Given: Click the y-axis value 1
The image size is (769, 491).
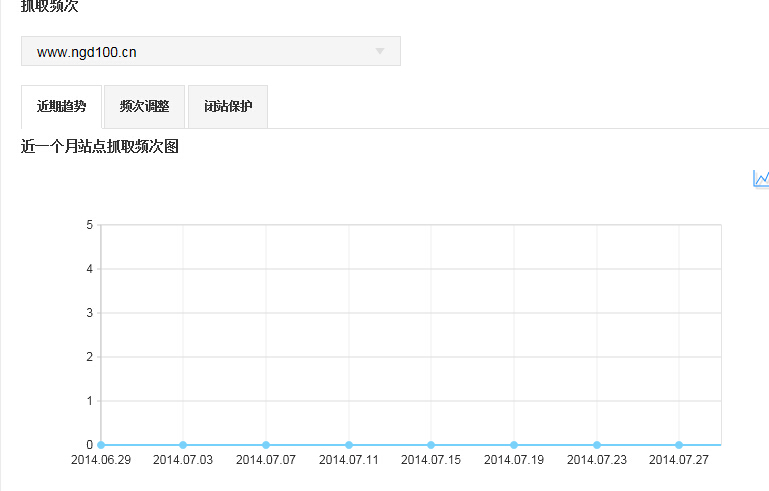Looking at the screenshot, I should point(89,401).
